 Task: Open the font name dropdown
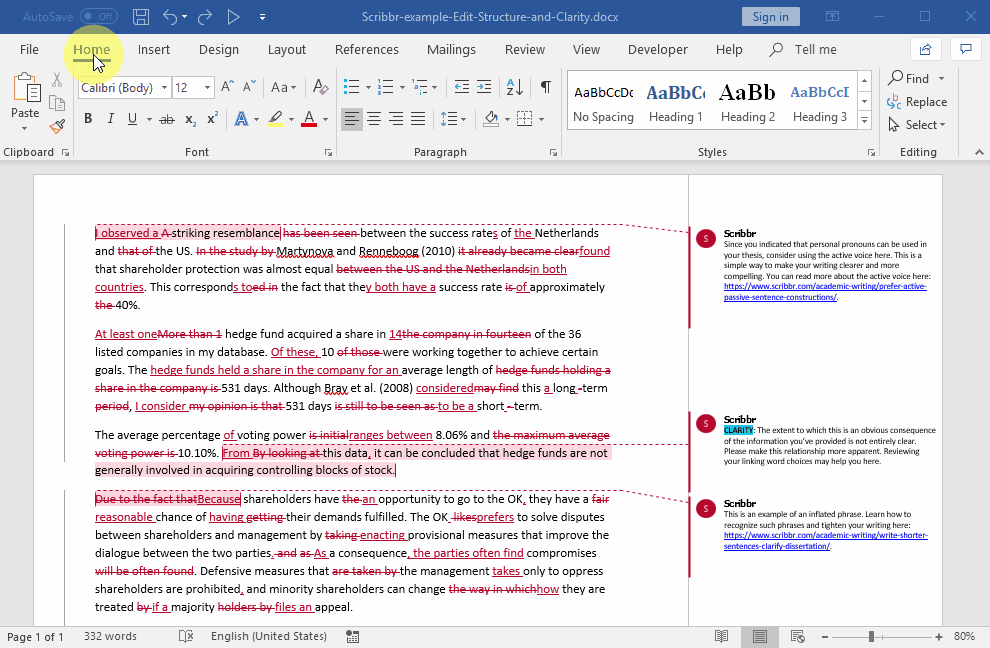[x=163, y=88]
